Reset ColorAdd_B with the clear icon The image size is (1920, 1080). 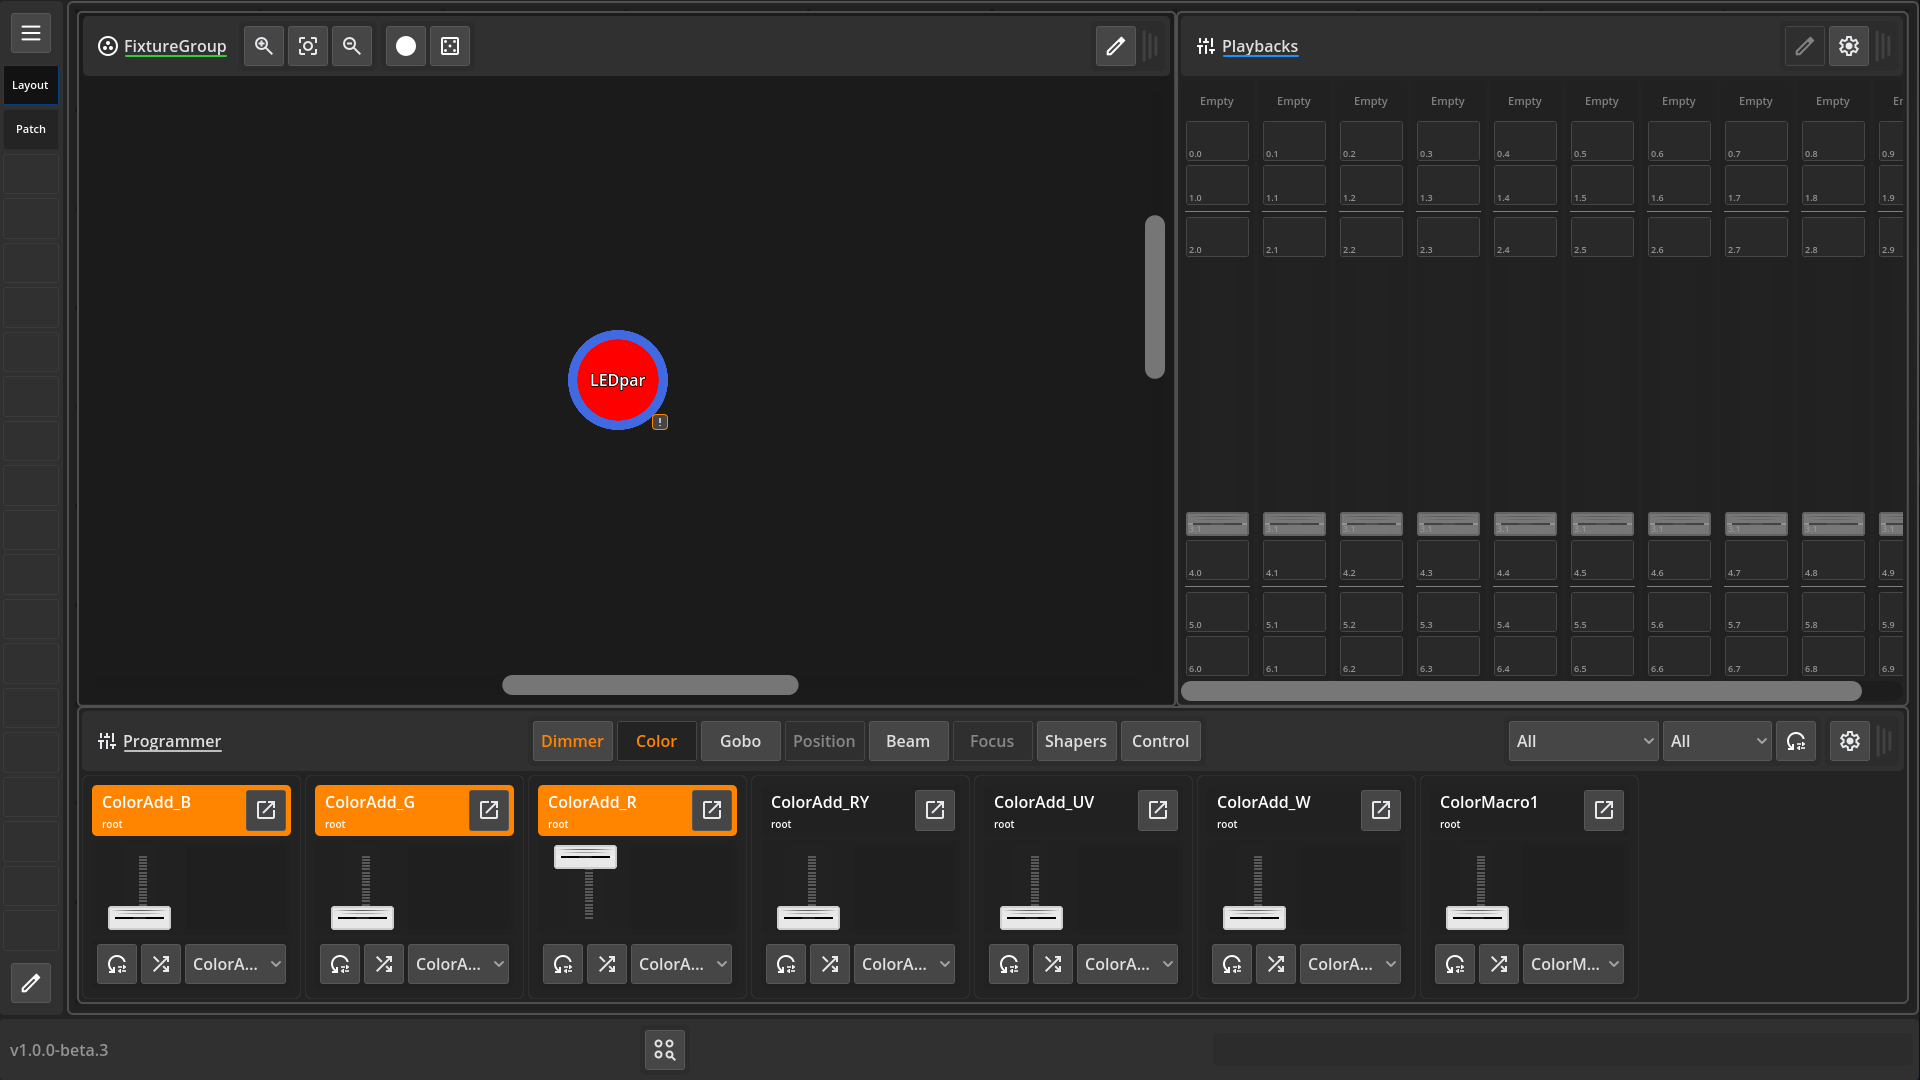pos(117,964)
